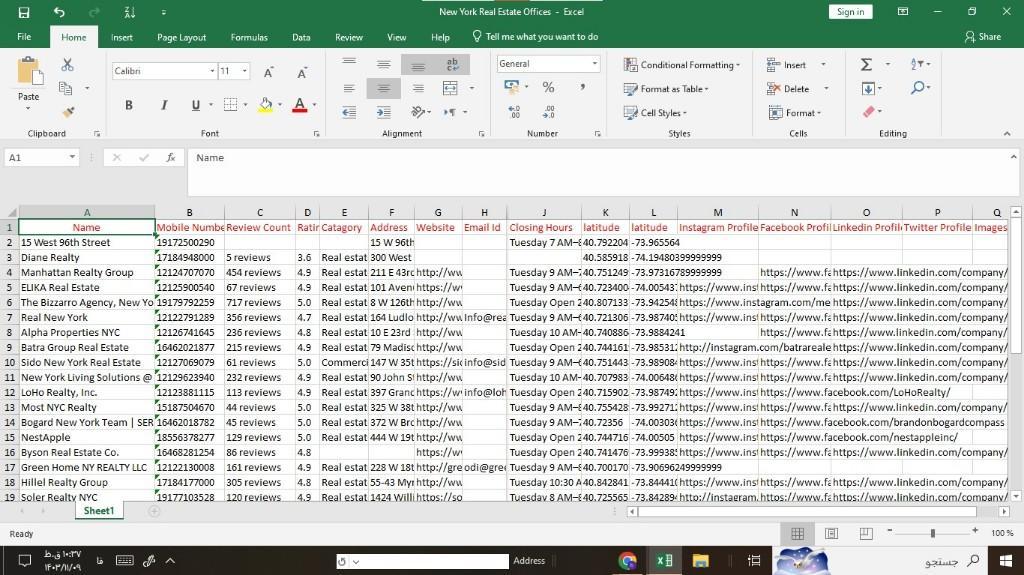The image size is (1024, 575).
Task: Increase the decimal places
Action: coord(514,112)
